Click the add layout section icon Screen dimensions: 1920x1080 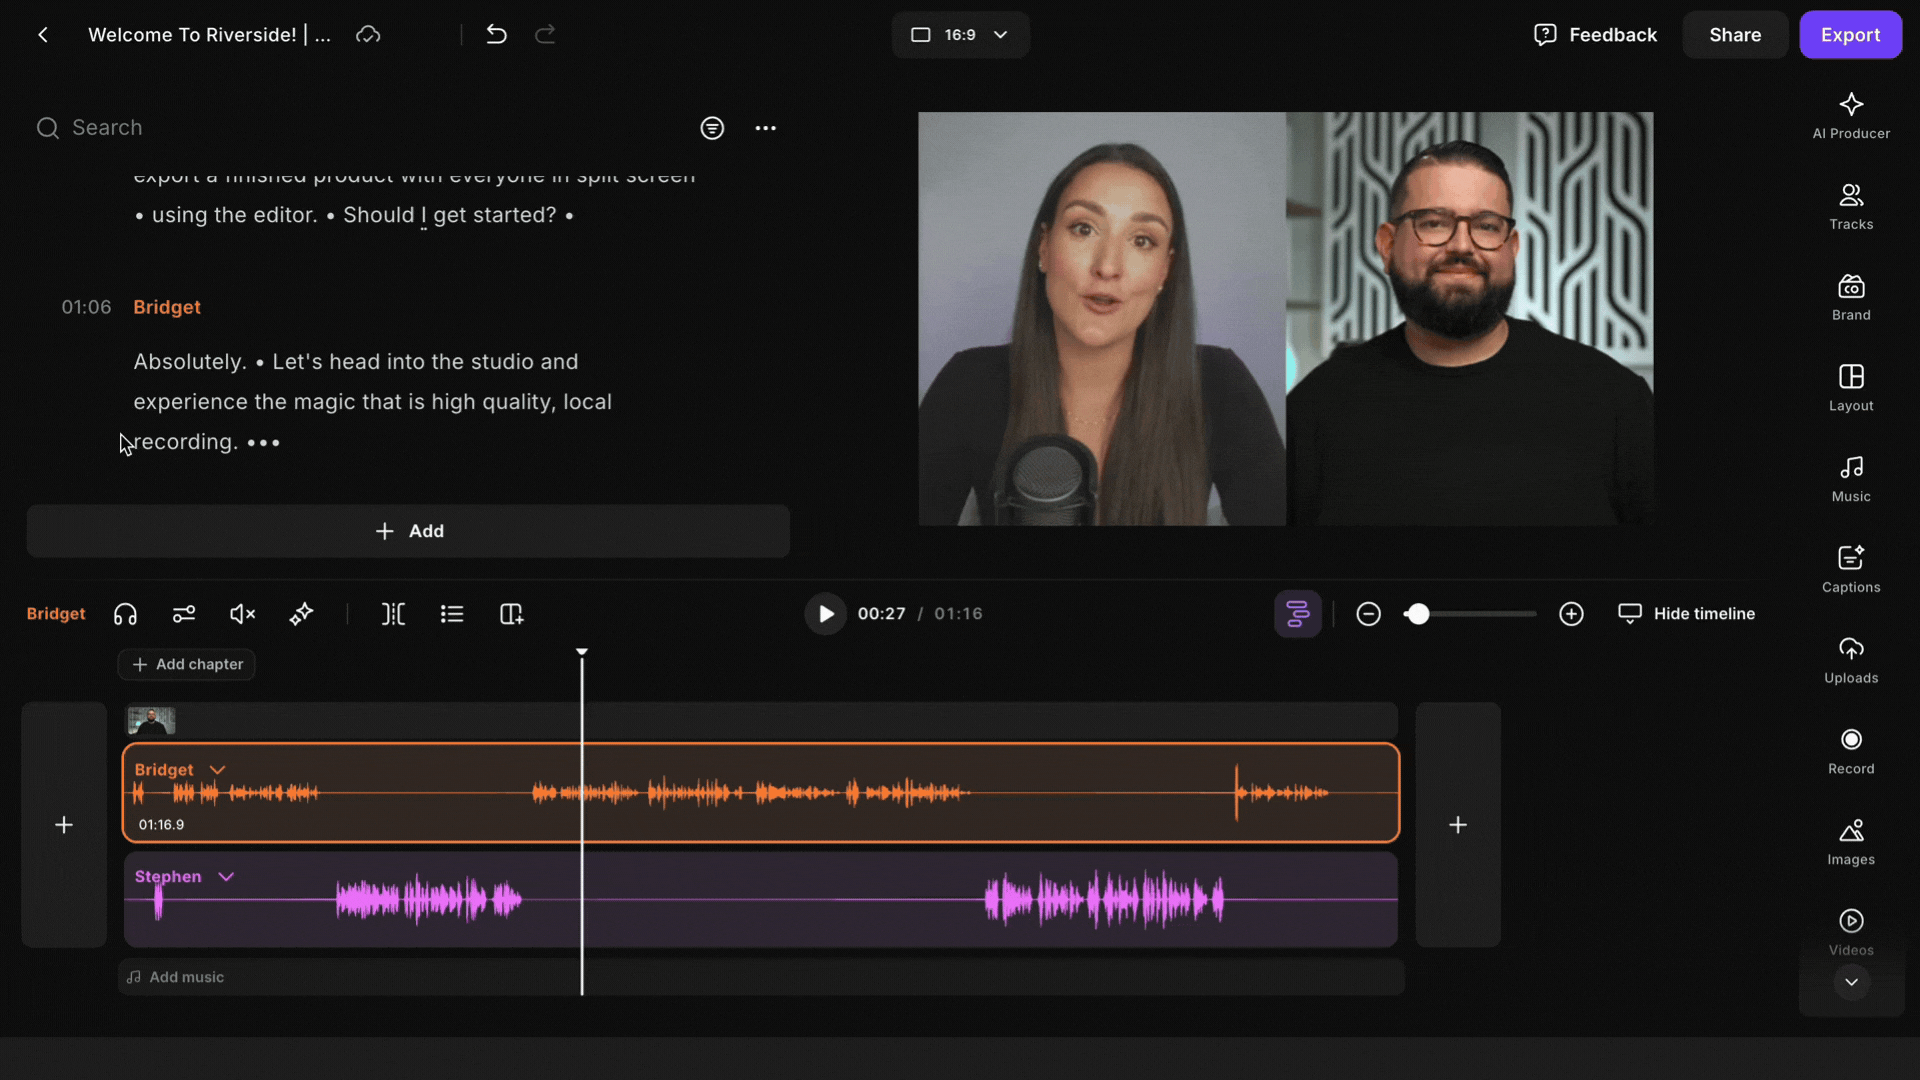511,614
